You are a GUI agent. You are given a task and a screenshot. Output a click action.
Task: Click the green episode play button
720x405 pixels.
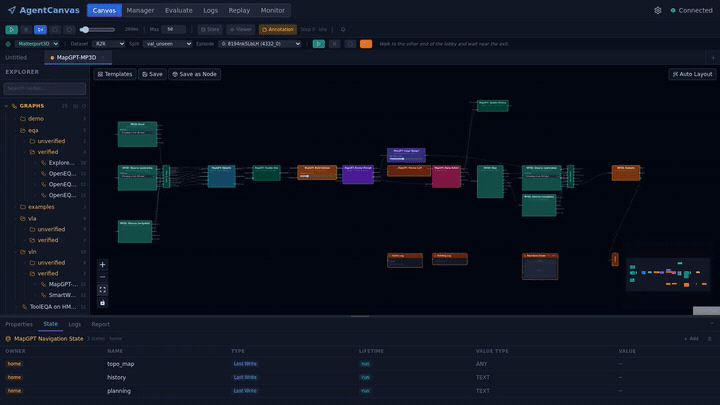pos(319,44)
